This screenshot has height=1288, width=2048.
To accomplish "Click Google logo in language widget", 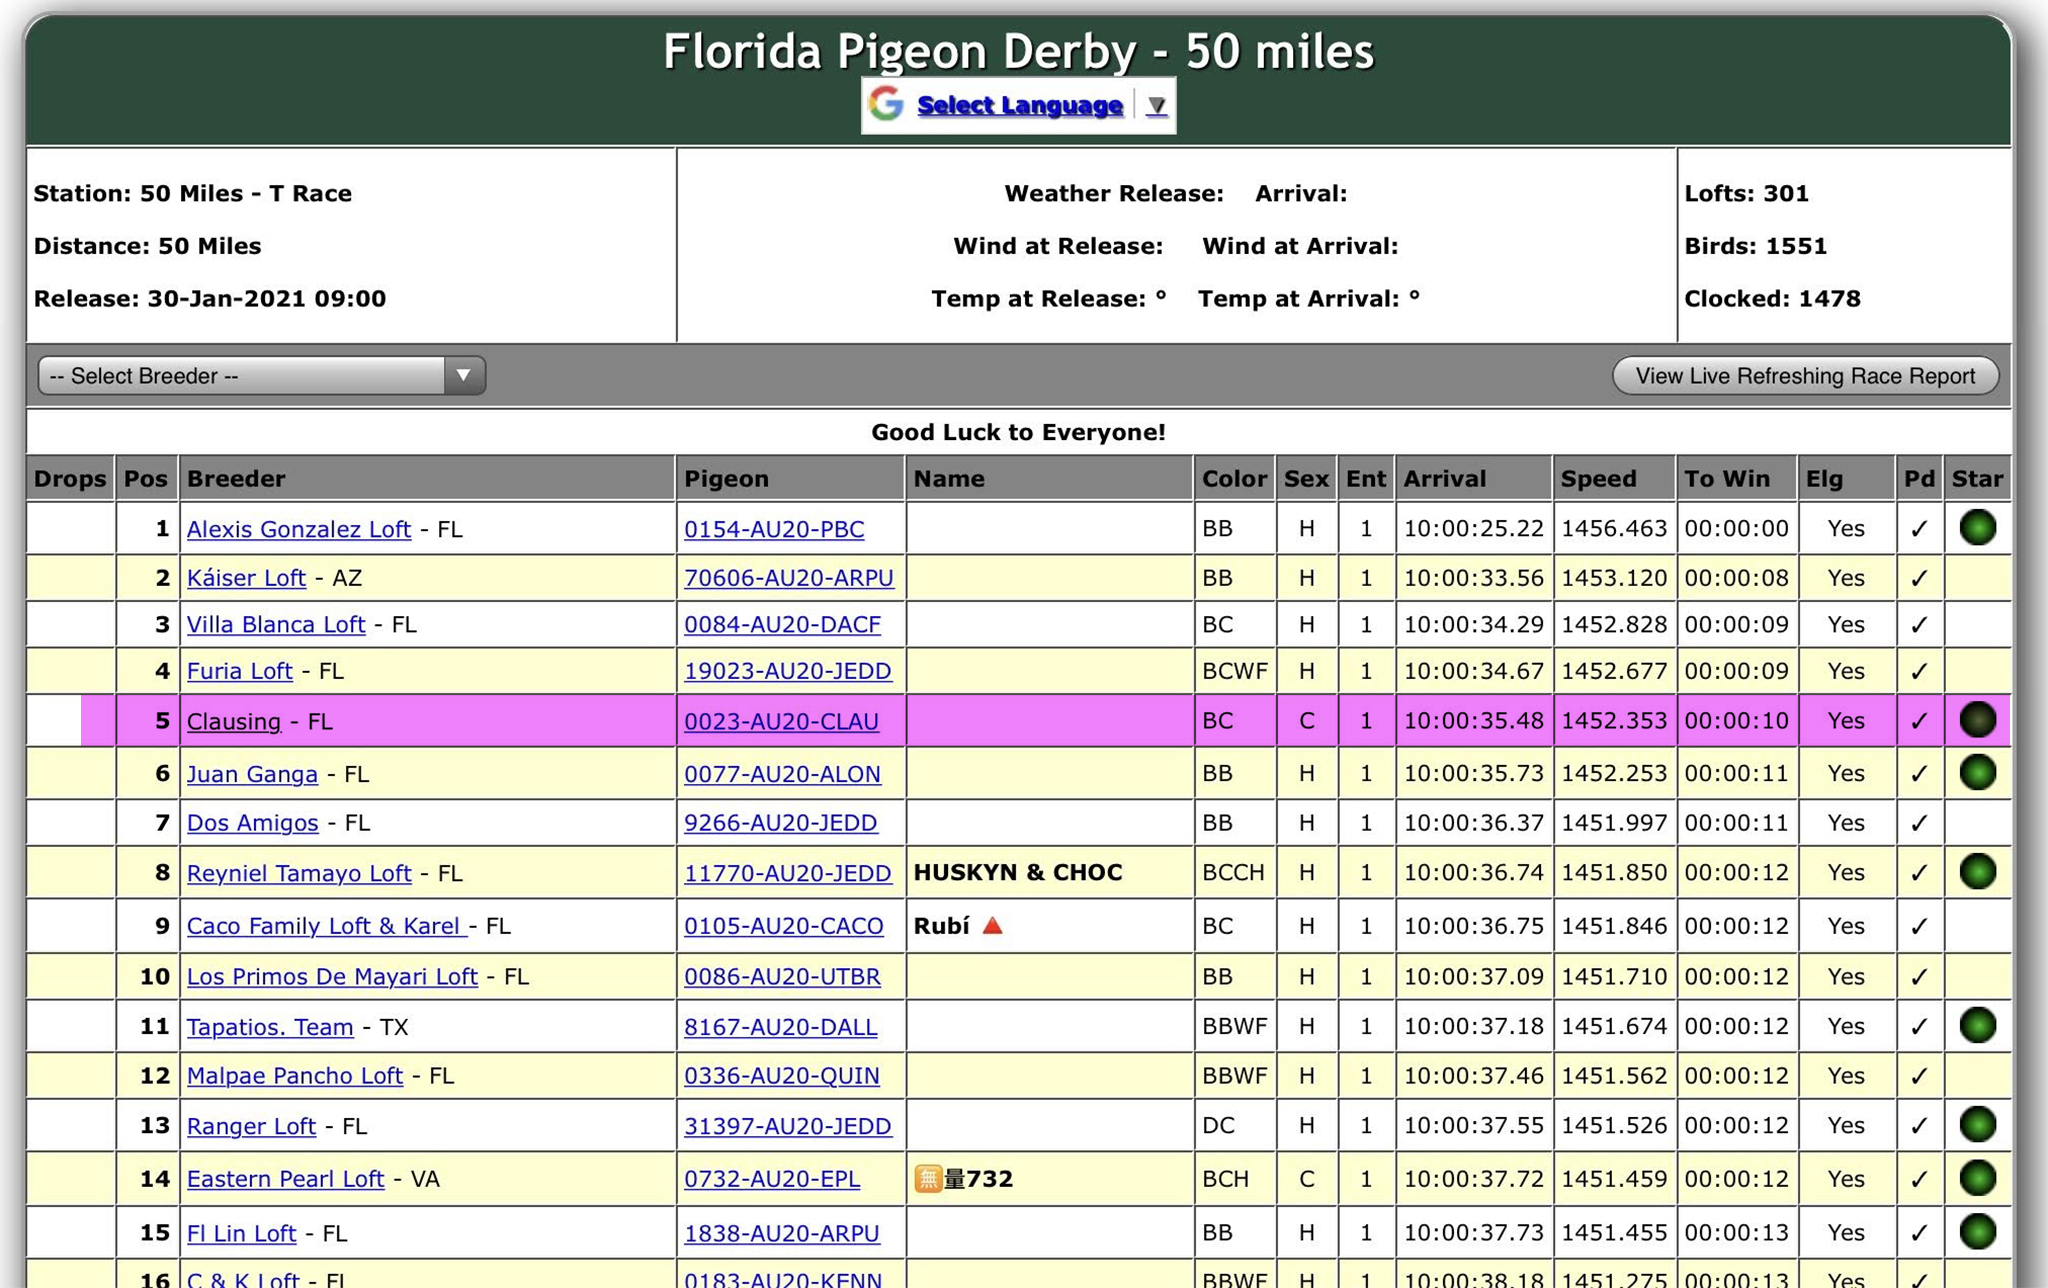I will pos(886,104).
